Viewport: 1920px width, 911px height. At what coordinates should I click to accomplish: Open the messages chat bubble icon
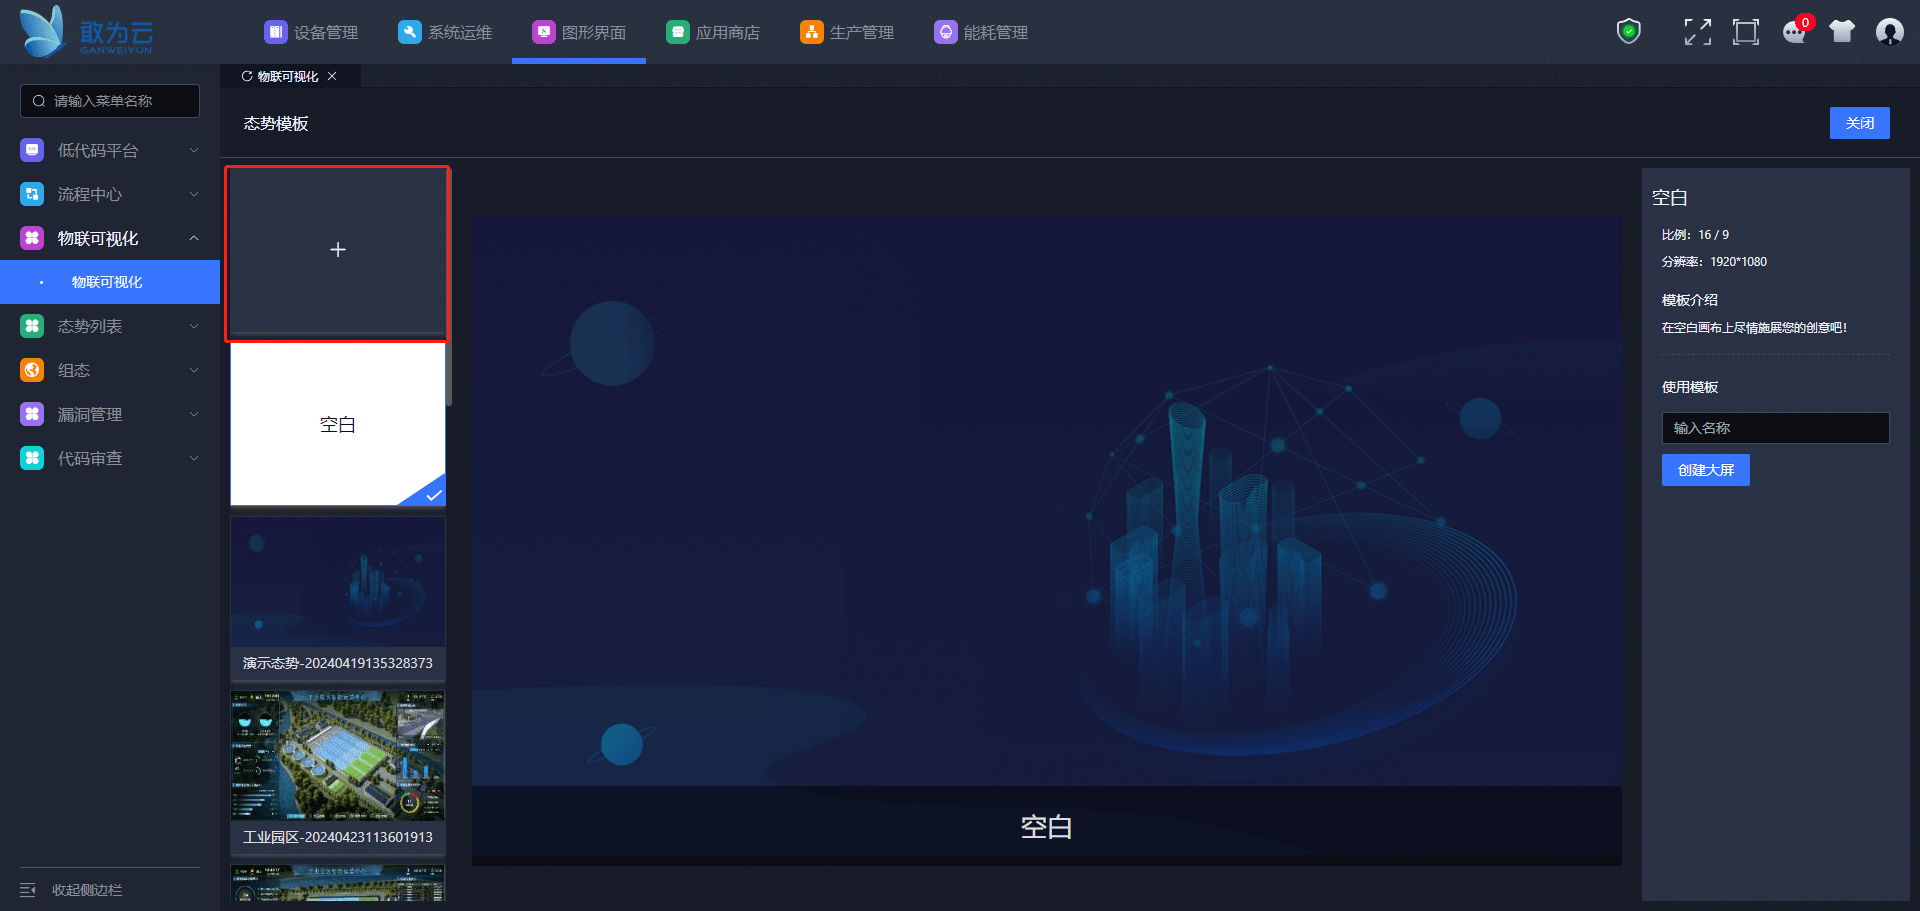coord(1794,33)
